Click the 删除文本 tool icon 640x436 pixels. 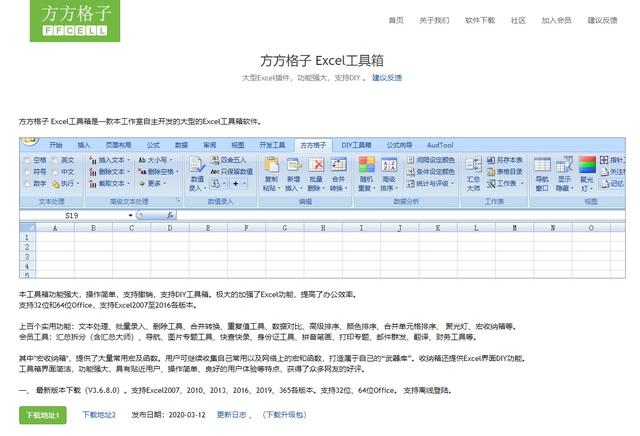(93, 172)
